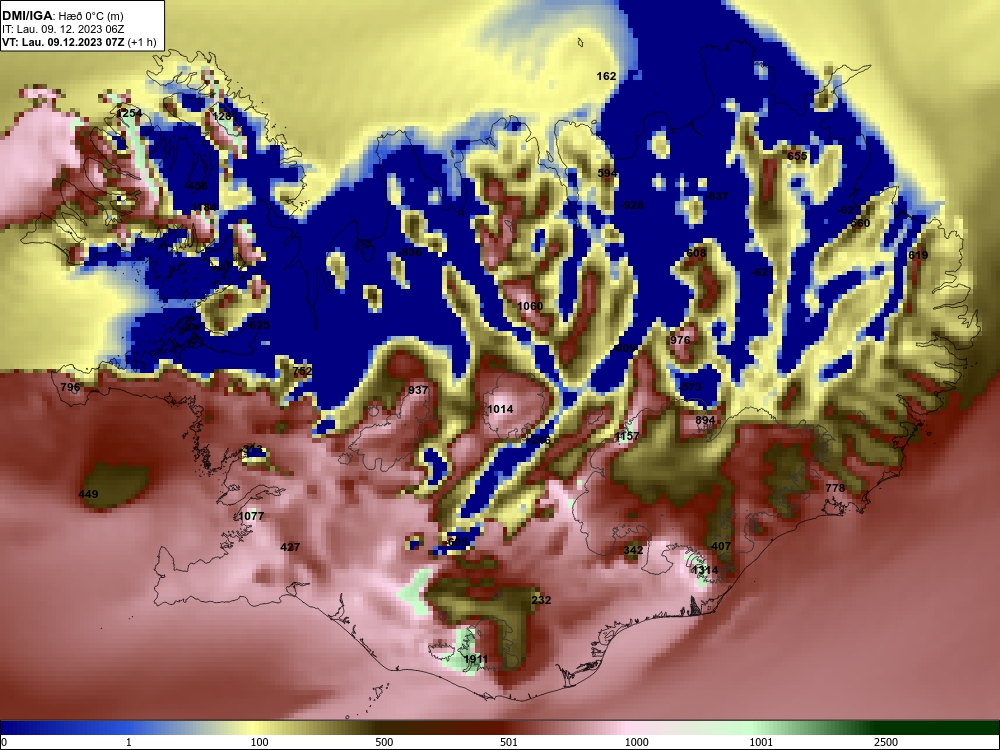Click the 976 reading
Viewport: 1000px width, 750px height.
pos(680,340)
